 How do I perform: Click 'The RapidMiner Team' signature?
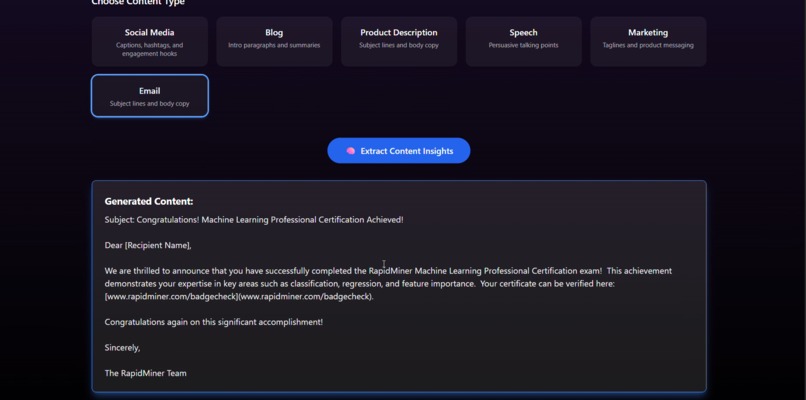(x=145, y=373)
